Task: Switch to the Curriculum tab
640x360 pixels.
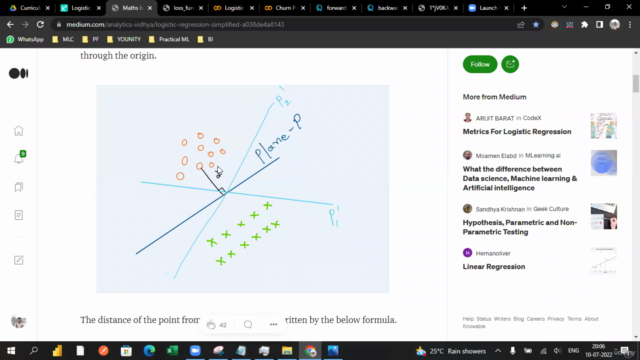Action: 29,8
